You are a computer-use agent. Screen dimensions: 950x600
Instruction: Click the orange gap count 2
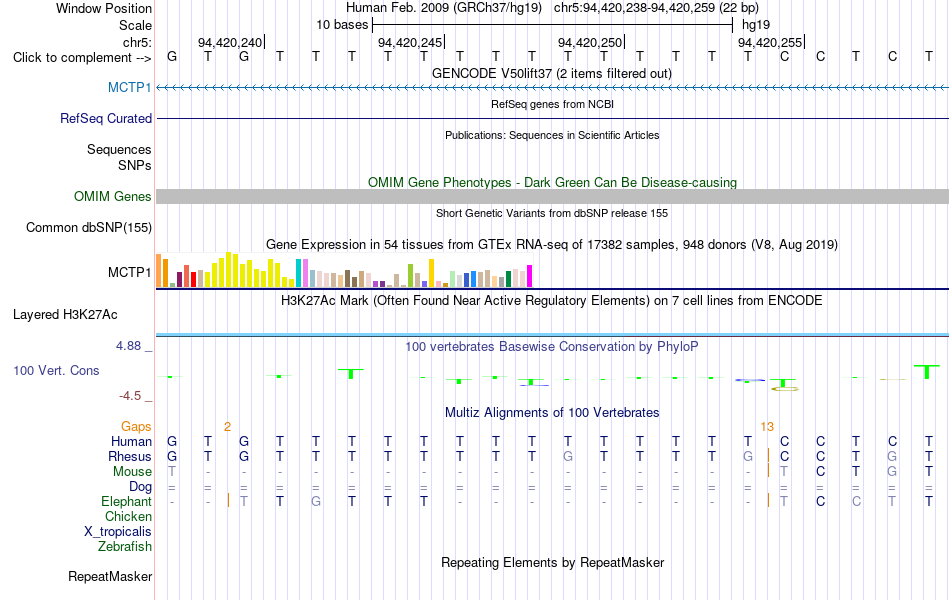click(227, 427)
